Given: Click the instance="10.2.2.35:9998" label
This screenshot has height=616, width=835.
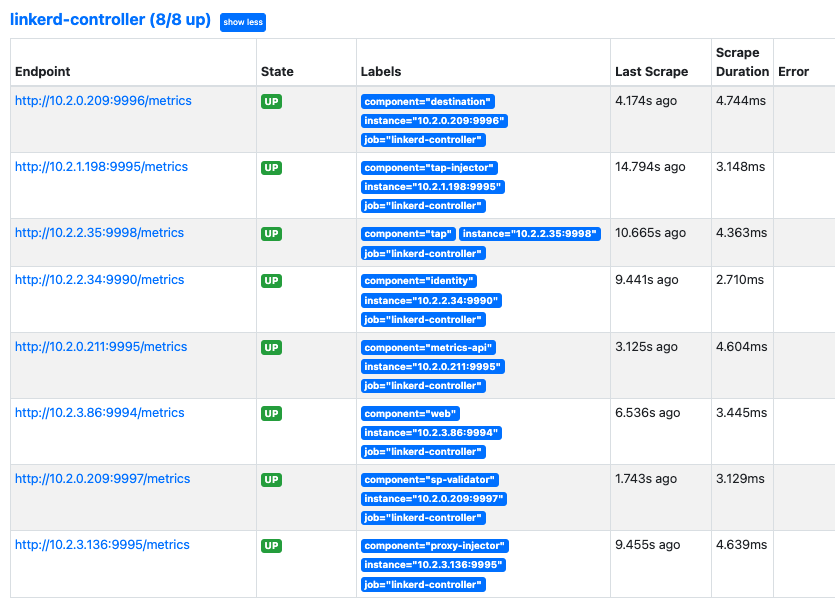Looking at the screenshot, I should (x=530, y=234).
